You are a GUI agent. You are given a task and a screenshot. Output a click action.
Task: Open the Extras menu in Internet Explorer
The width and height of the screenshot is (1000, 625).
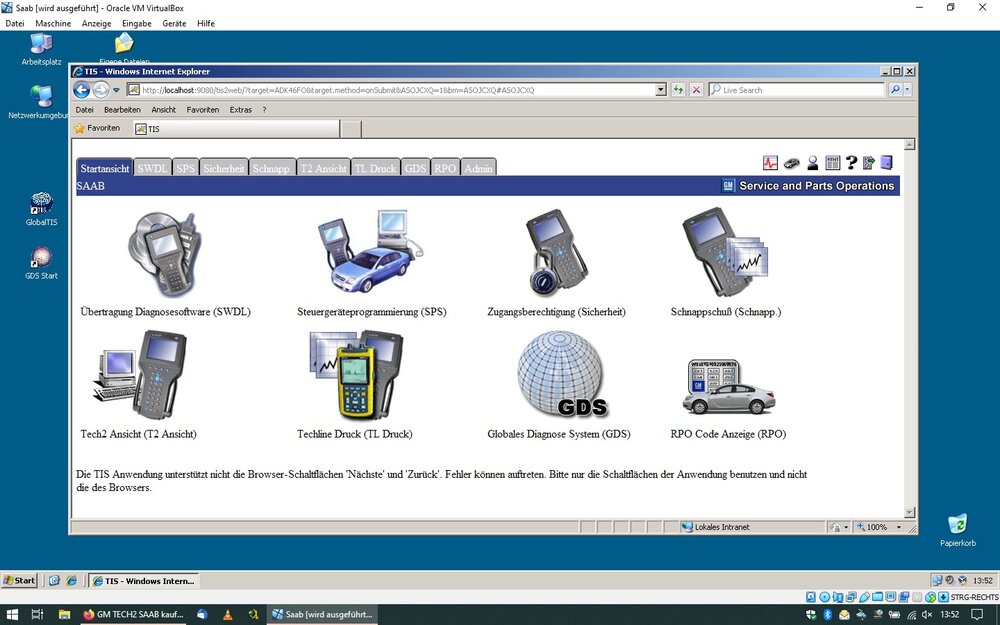(x=240, y=110)
